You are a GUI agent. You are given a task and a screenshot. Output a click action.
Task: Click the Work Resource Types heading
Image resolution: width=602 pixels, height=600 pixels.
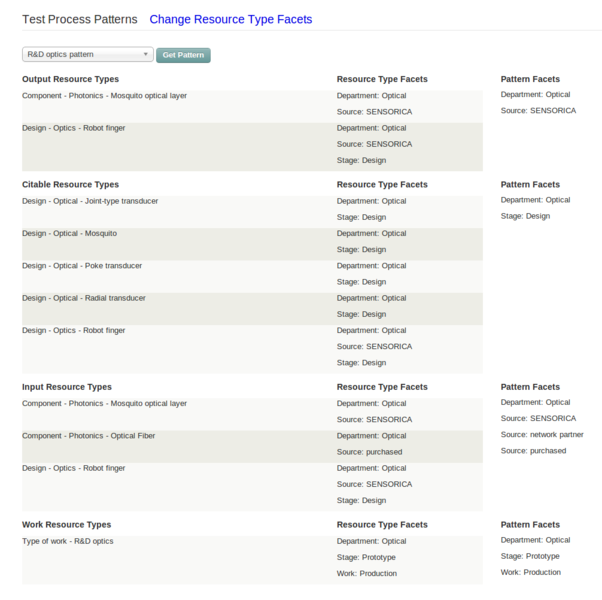pyautogui.click(x=66, y=525)
